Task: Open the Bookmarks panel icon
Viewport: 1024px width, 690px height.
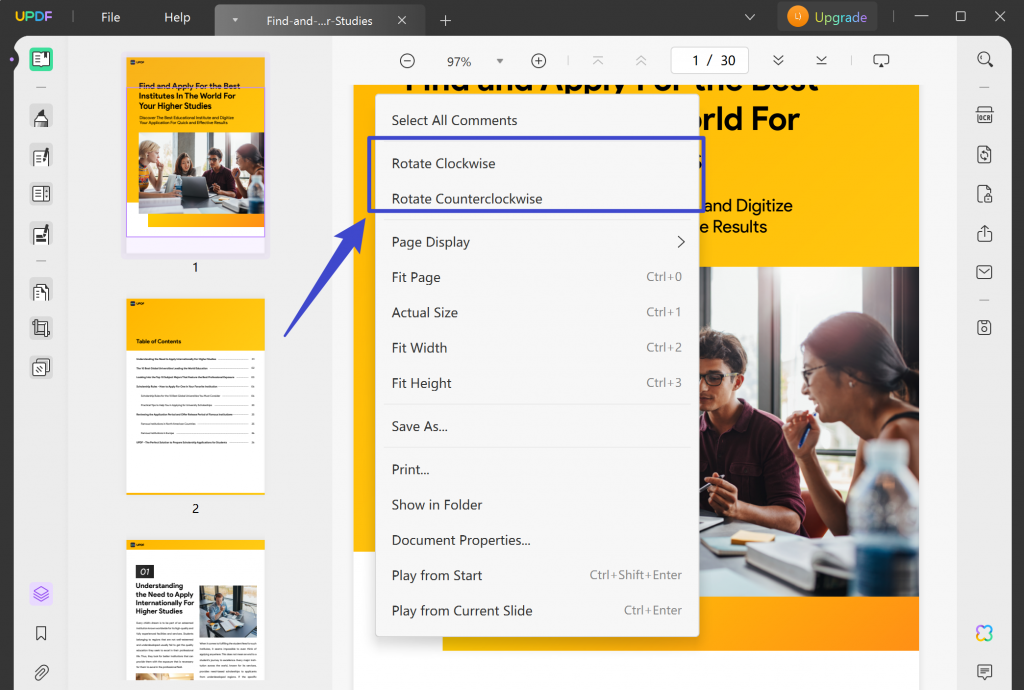Action: (40, 632)
